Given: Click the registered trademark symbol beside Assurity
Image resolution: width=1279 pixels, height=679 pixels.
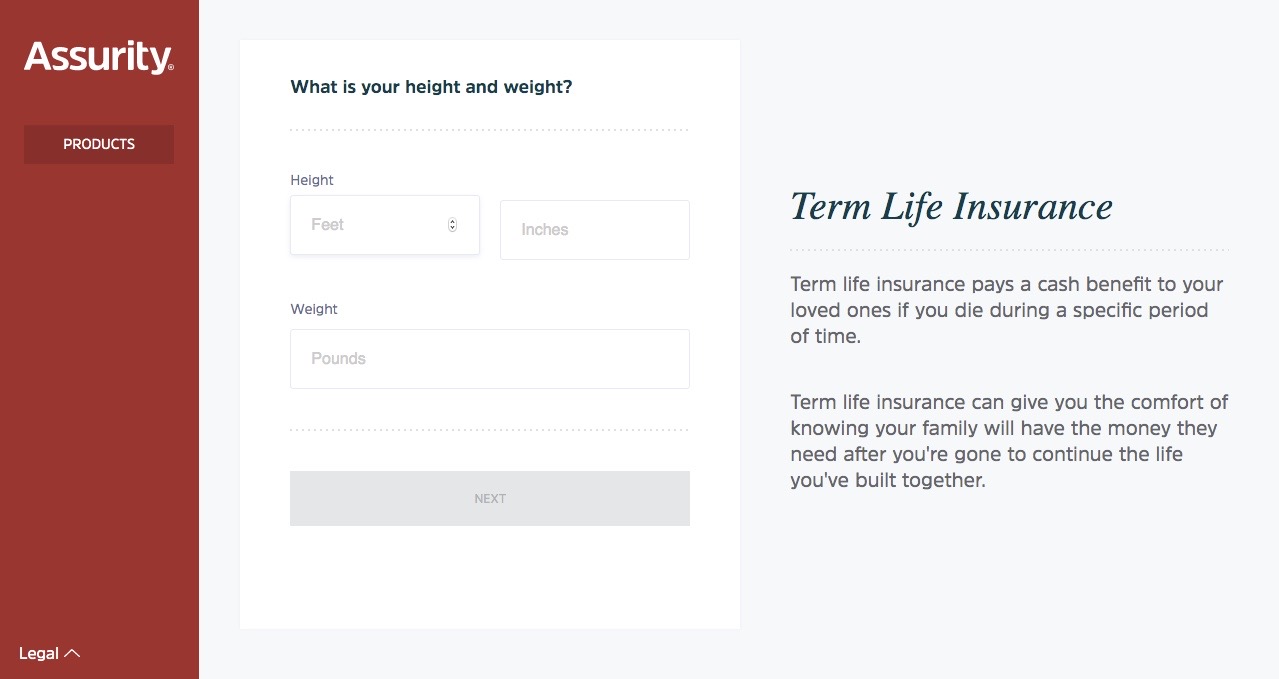Looking at the screenshot, I should point(171,68).
